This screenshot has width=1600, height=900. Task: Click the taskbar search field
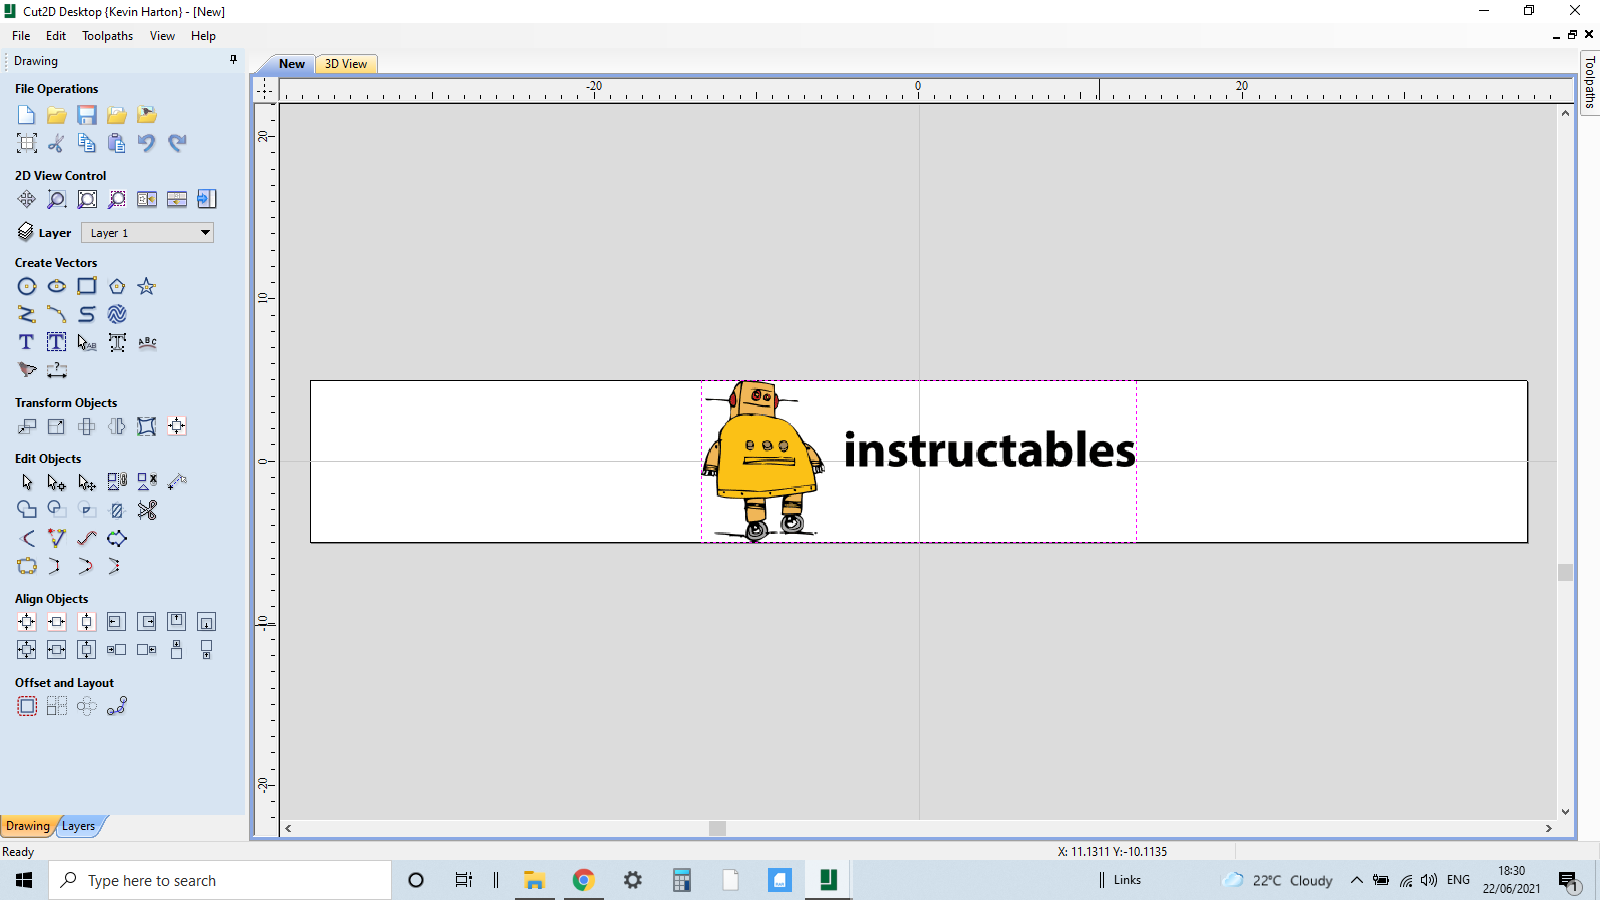[220, 880]
